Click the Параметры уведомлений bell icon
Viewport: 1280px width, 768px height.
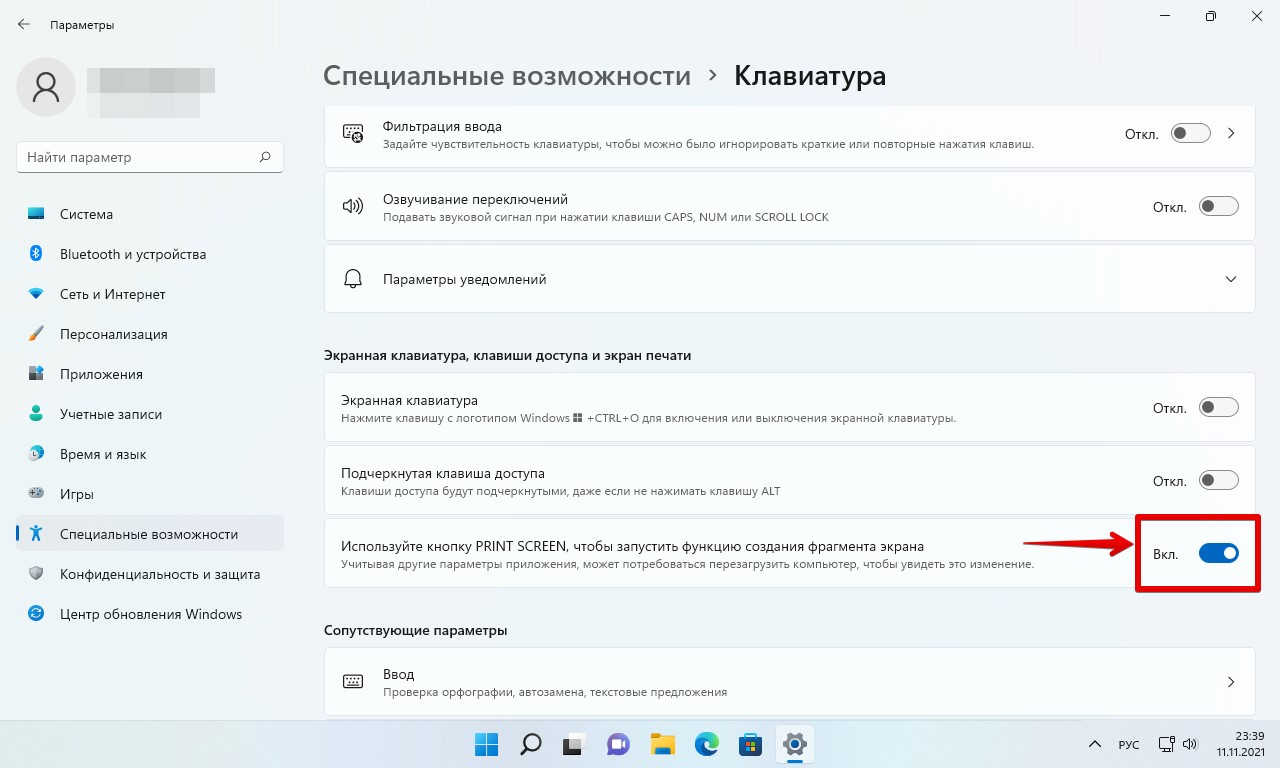353,280
